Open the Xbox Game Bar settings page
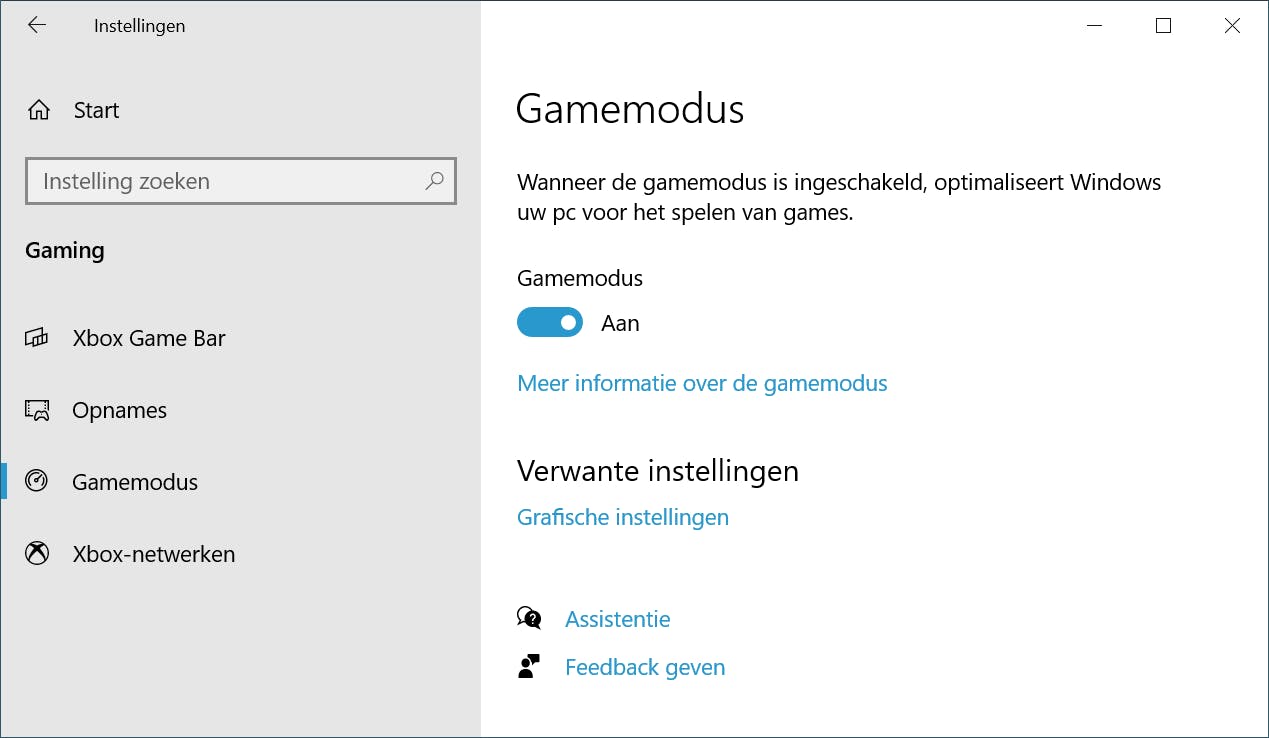The image size is (1269, 738). pyautogui.click(x=150, y=338)
